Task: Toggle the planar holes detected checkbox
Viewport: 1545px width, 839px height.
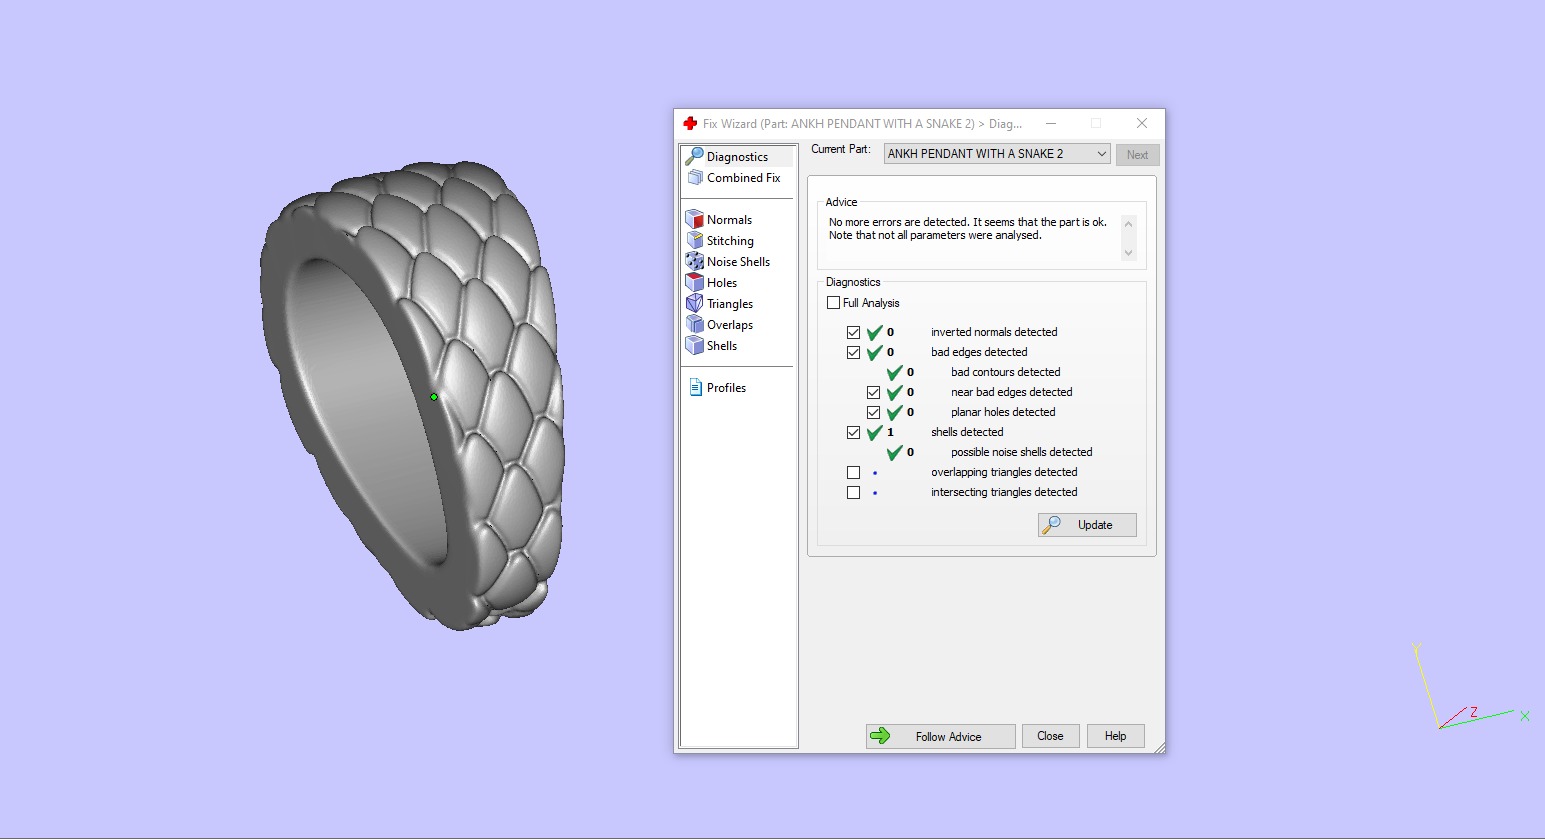Action: coord(873,412)
